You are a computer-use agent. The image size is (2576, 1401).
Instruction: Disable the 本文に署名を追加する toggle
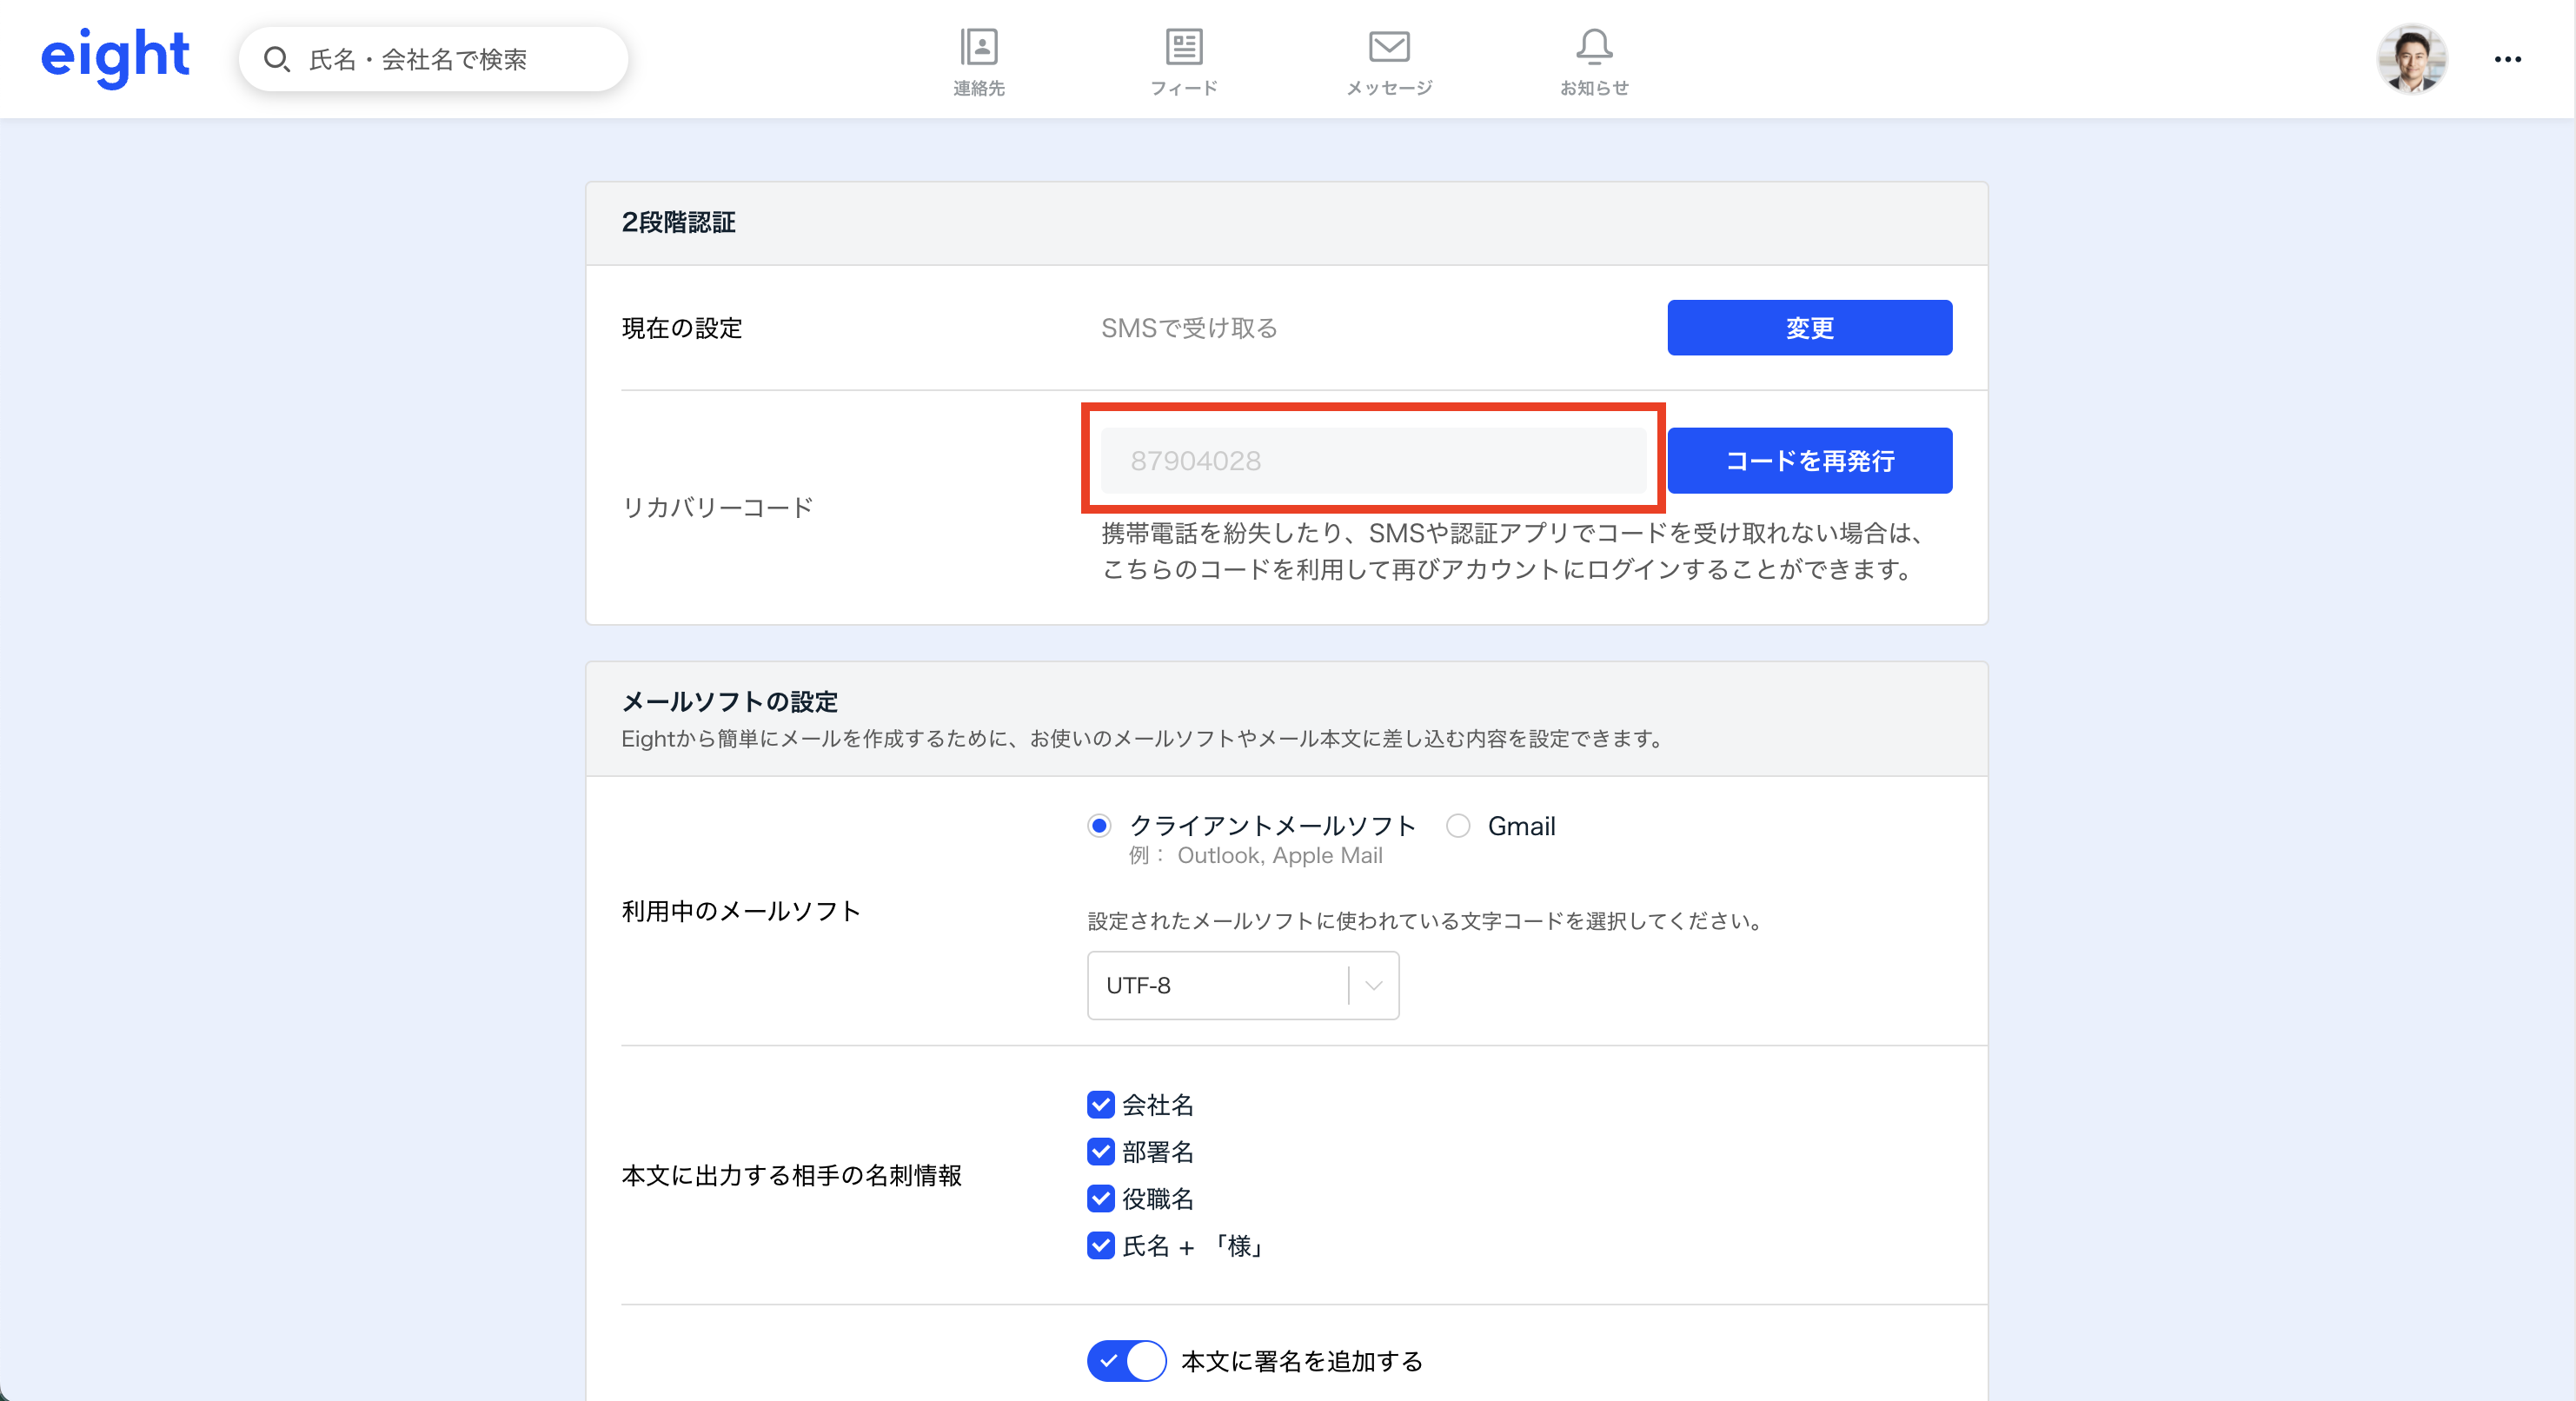point(1126,1361)
